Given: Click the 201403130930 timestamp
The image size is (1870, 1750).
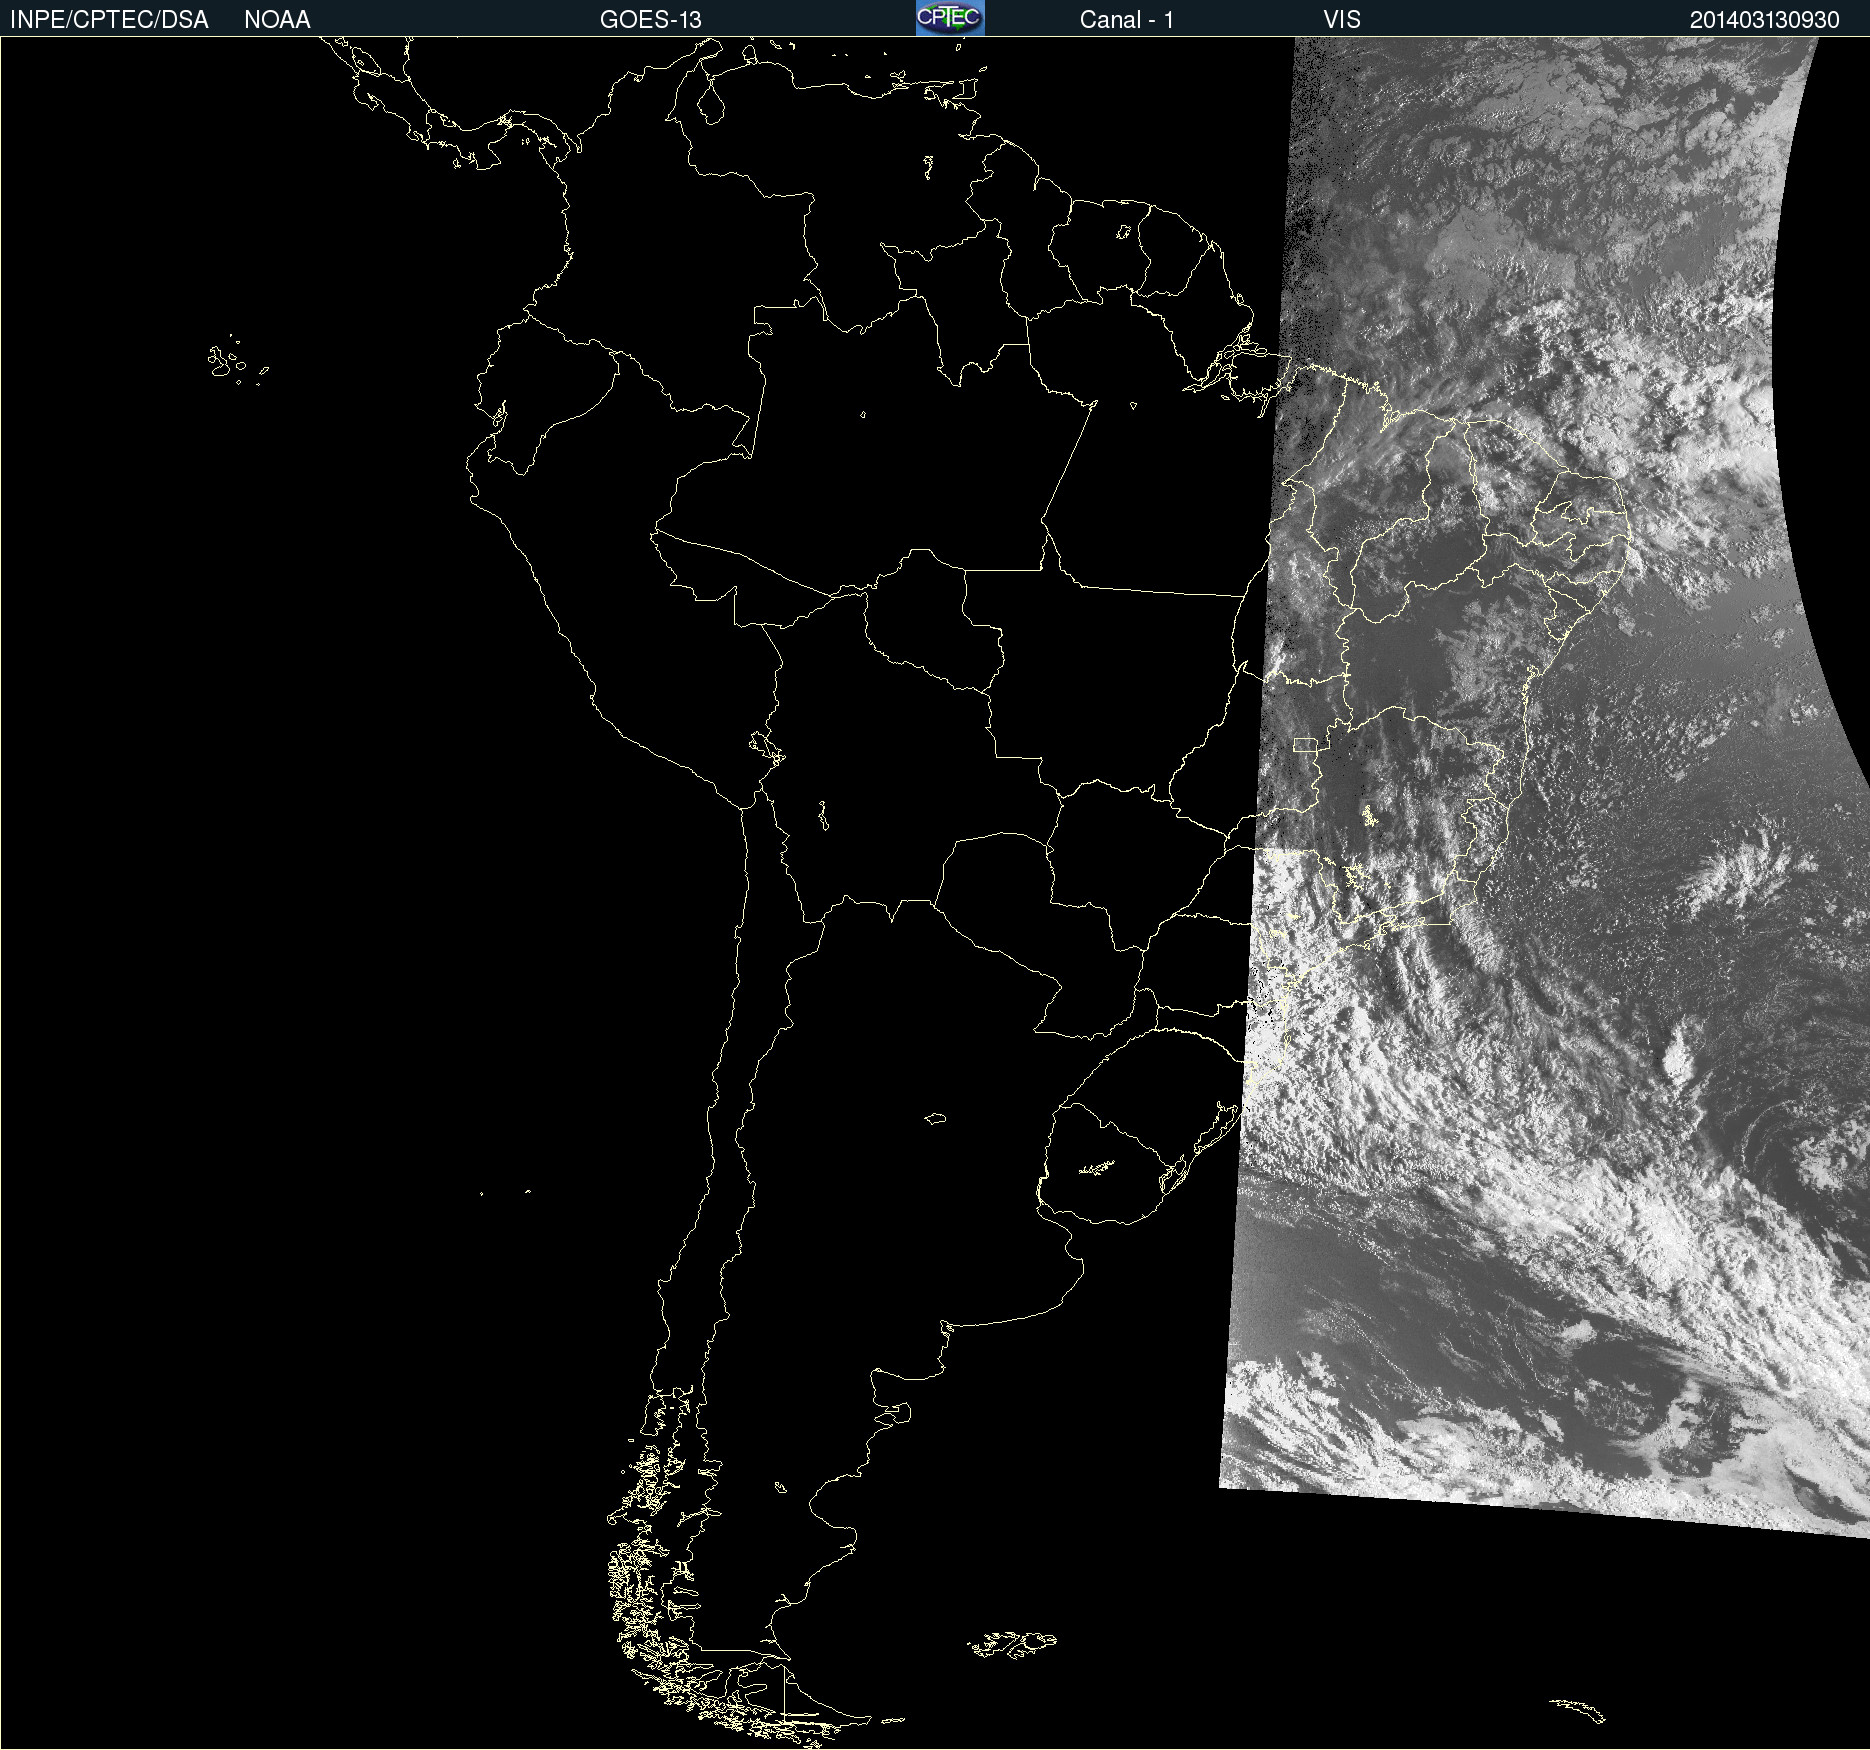Looking at the screenshot, I should click(1764, 20).
